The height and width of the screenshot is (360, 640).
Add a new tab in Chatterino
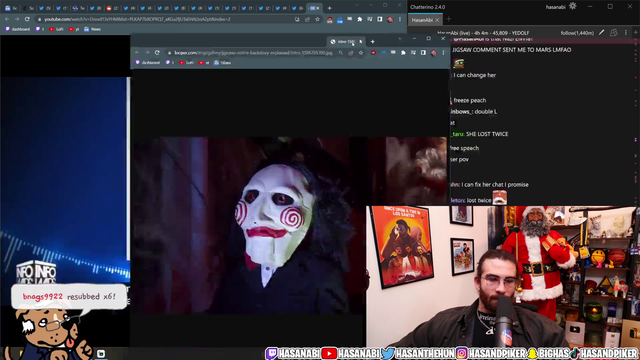pos(449,19)
